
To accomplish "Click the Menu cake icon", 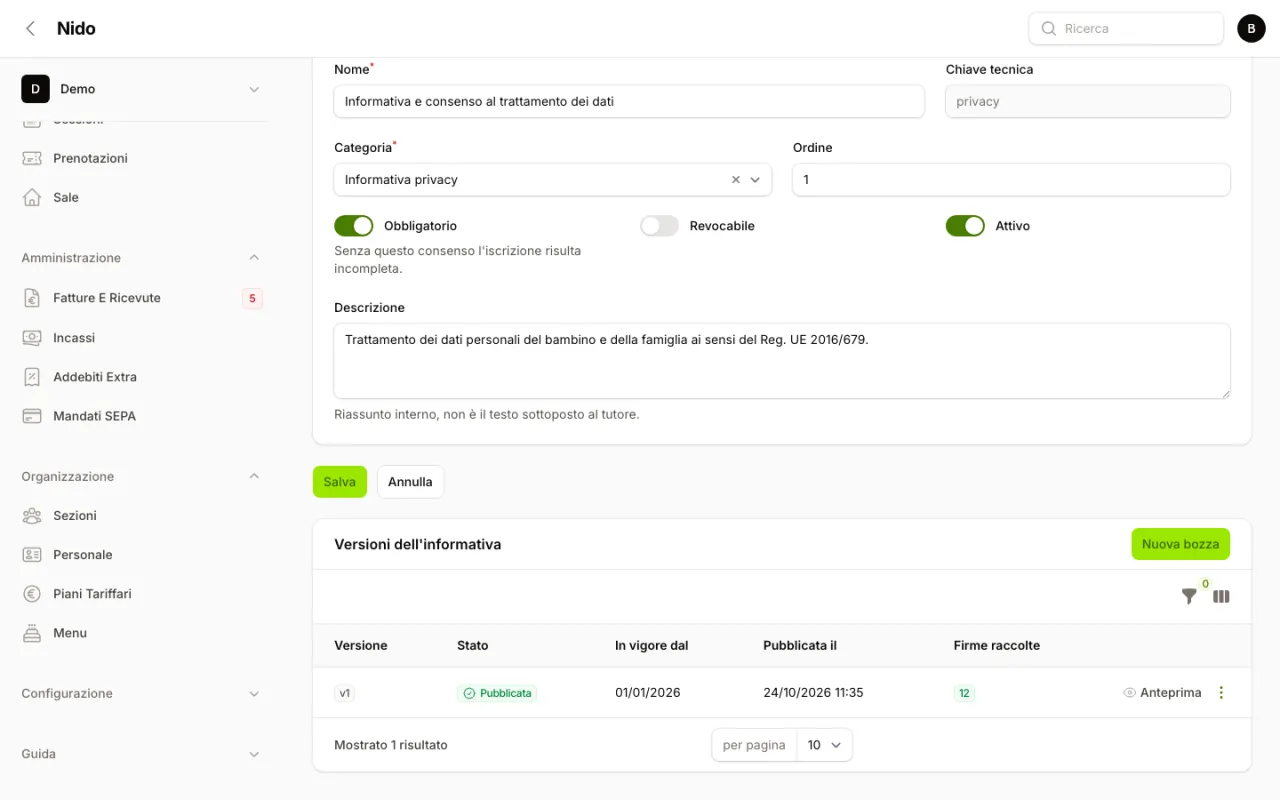I will (x=32, y=633).
